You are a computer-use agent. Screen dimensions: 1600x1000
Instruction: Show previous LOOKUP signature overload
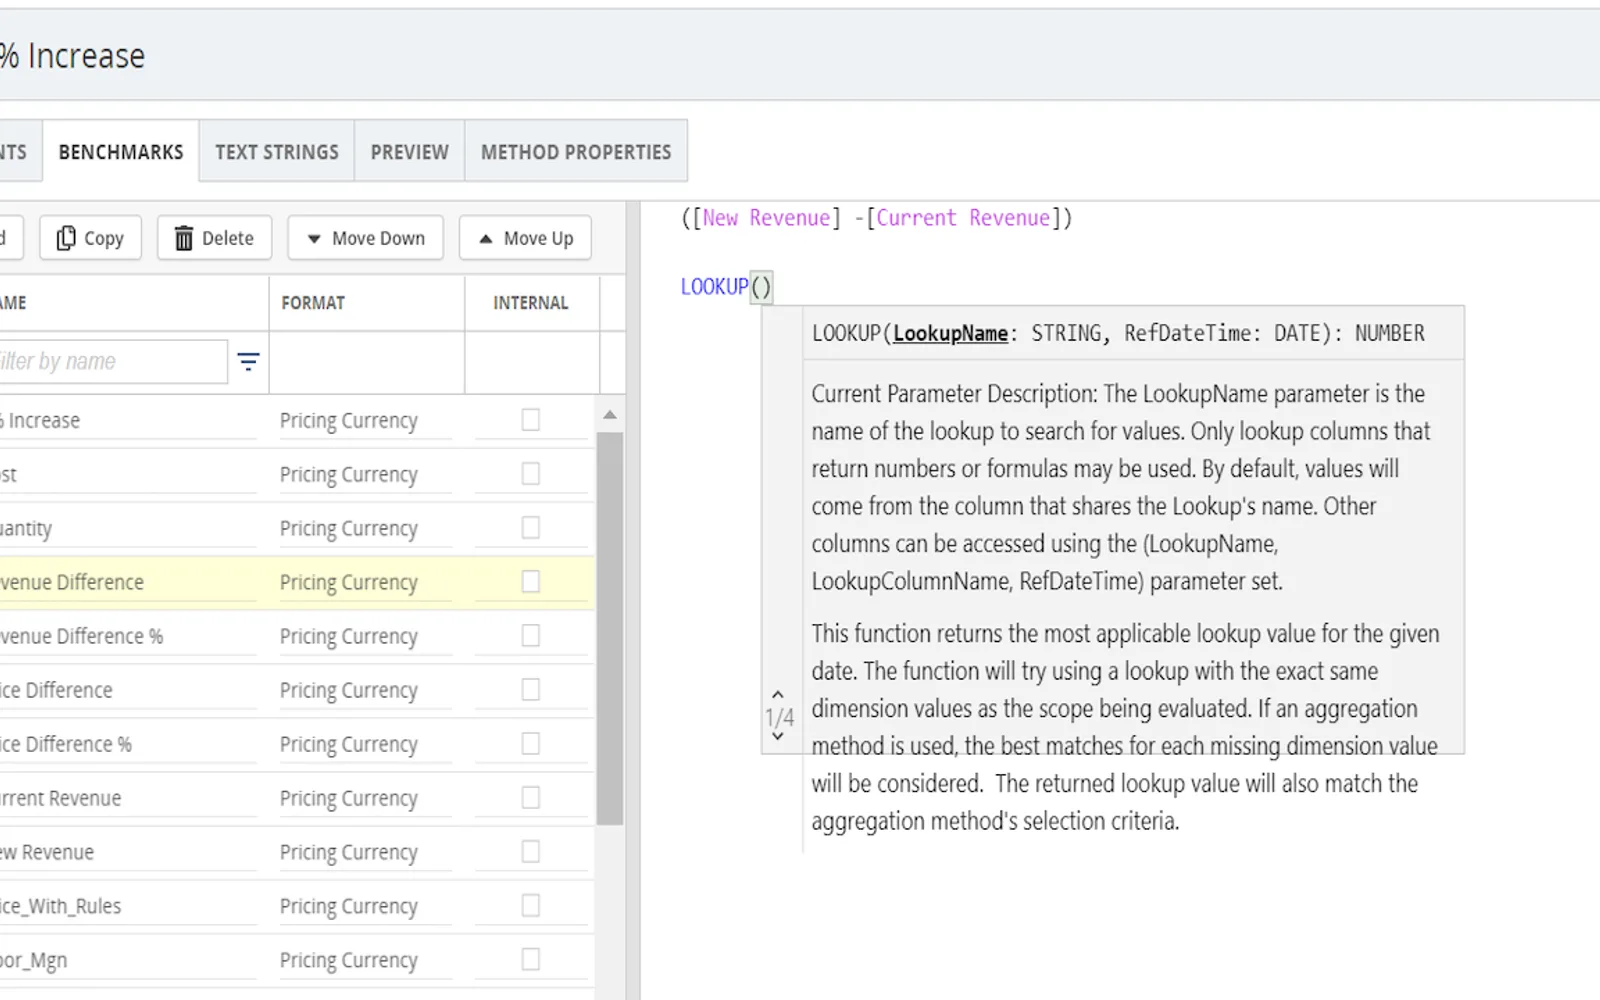(x=778, y=694)
